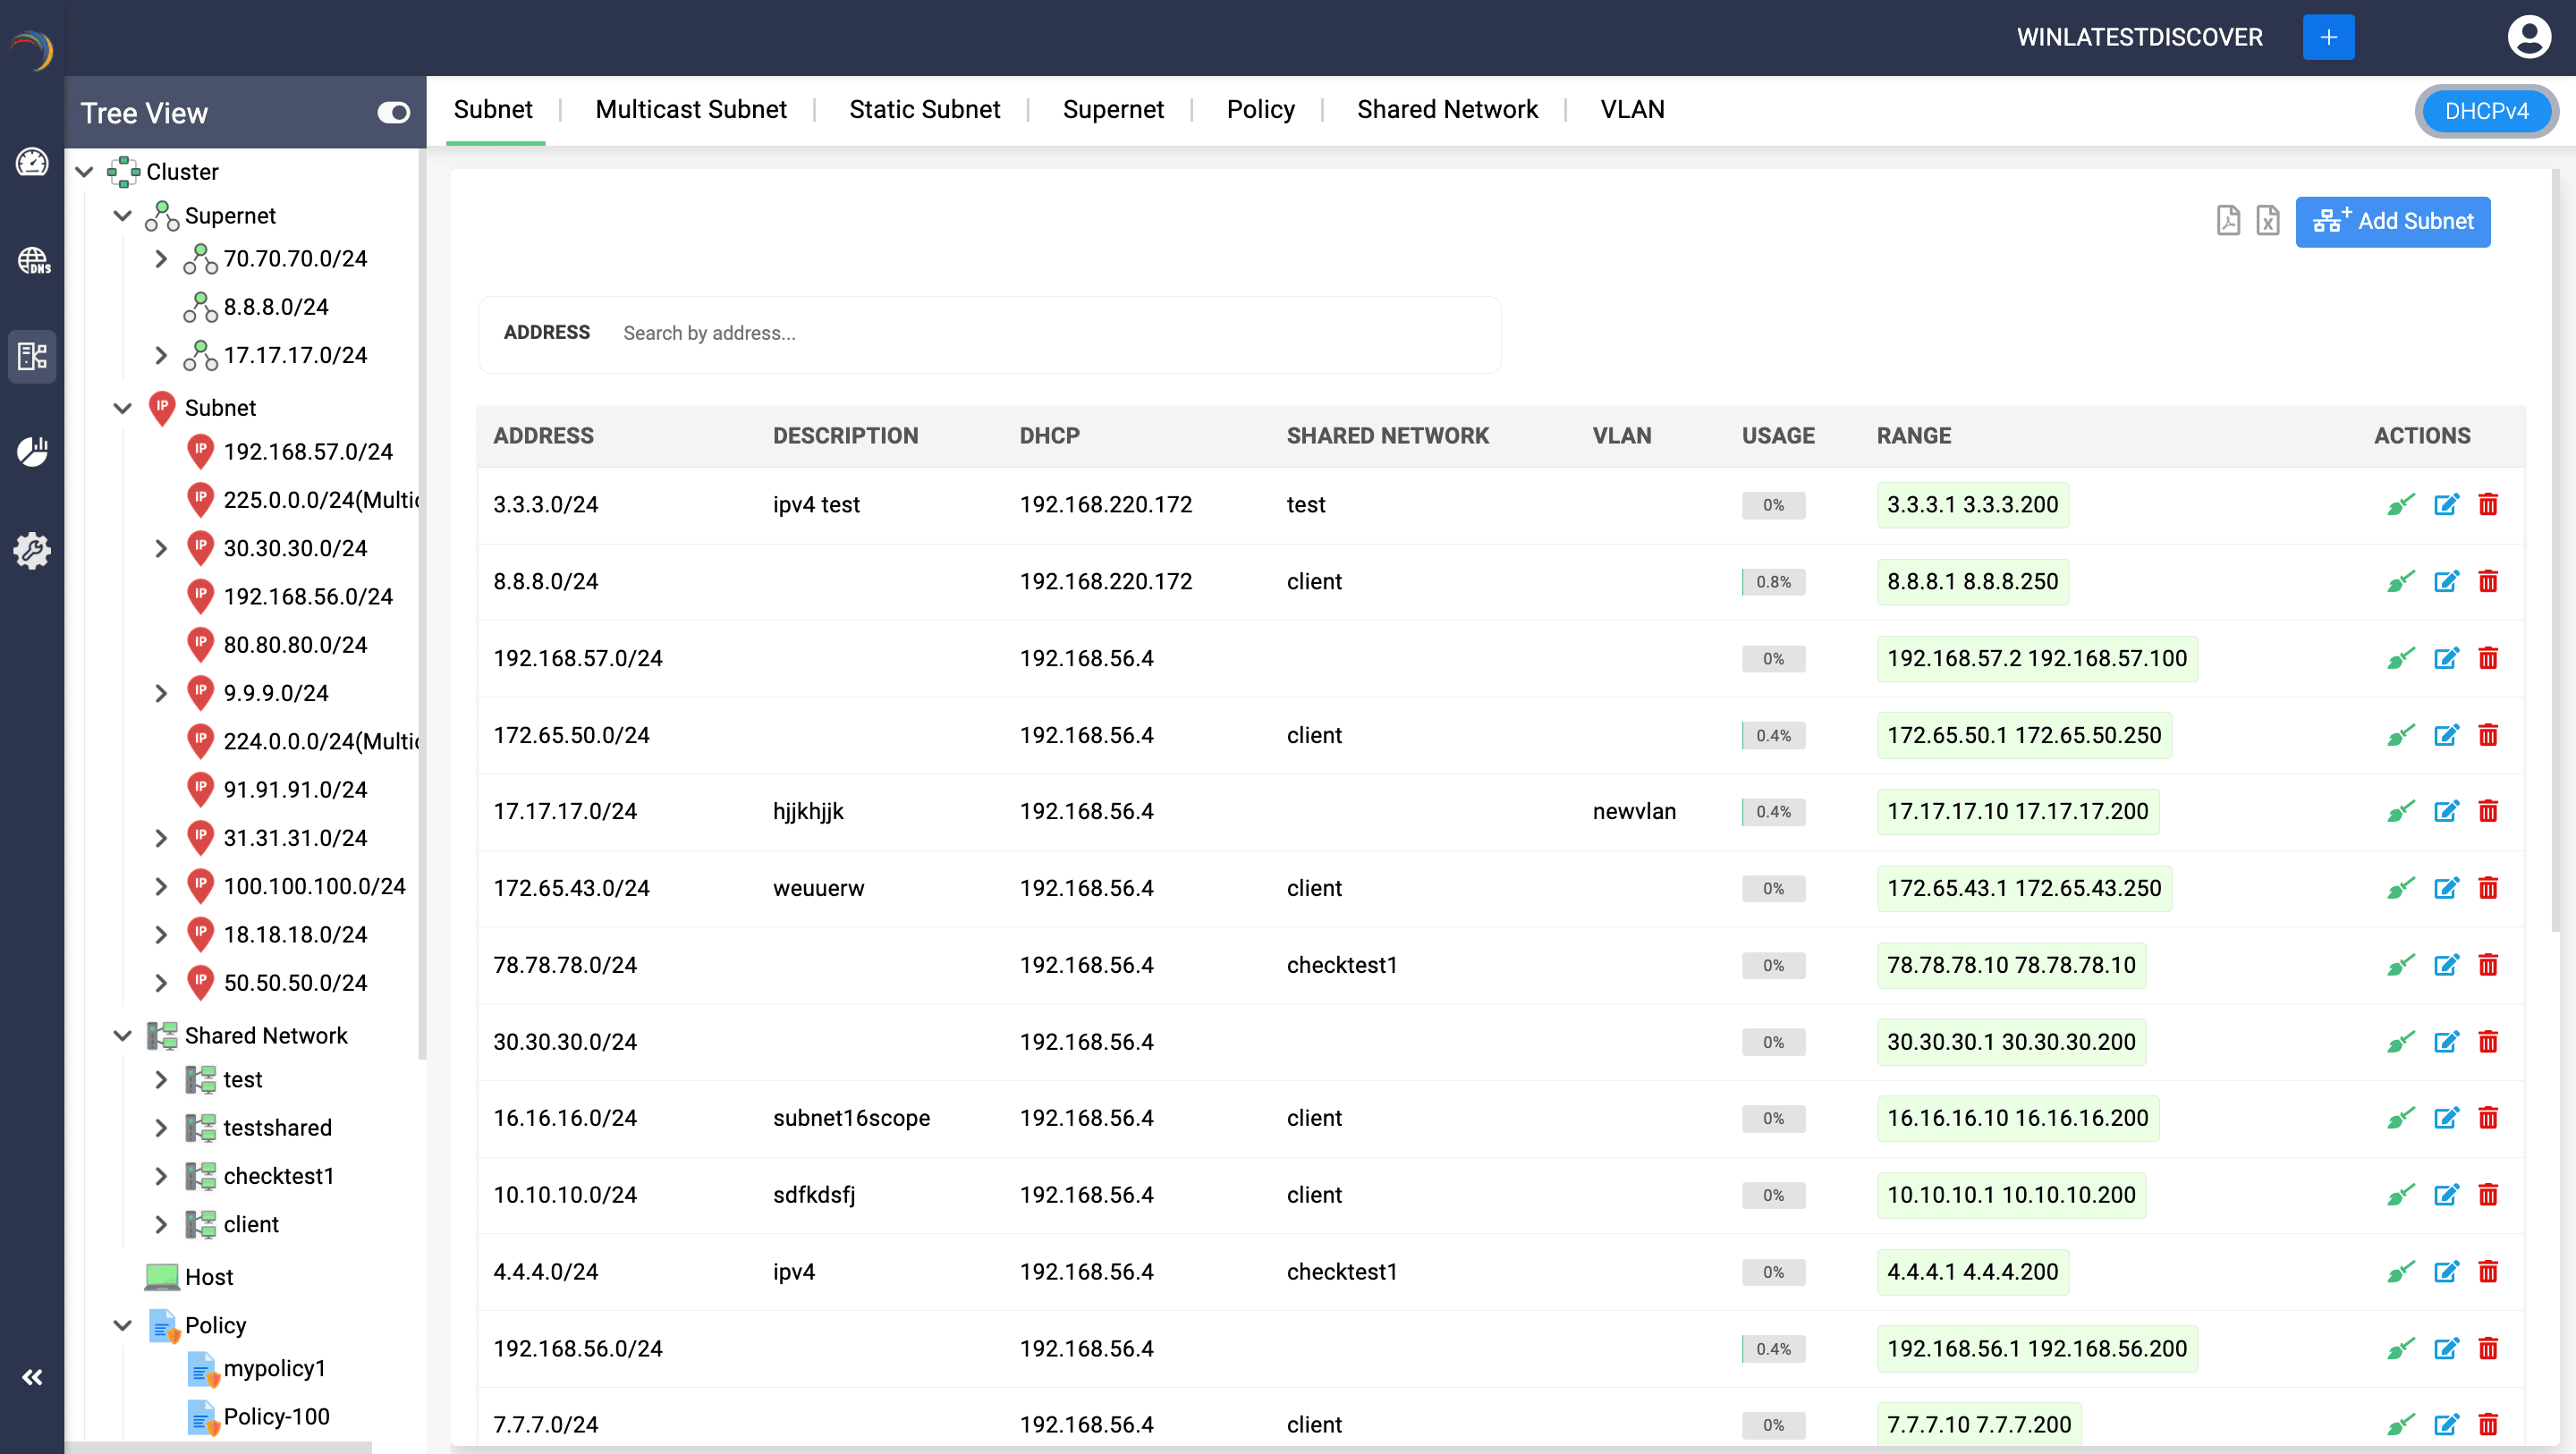Toggle the Tree View switch
This screenshot has height=1454, width=2576.
pyautogui.click(x=393, y=113)
